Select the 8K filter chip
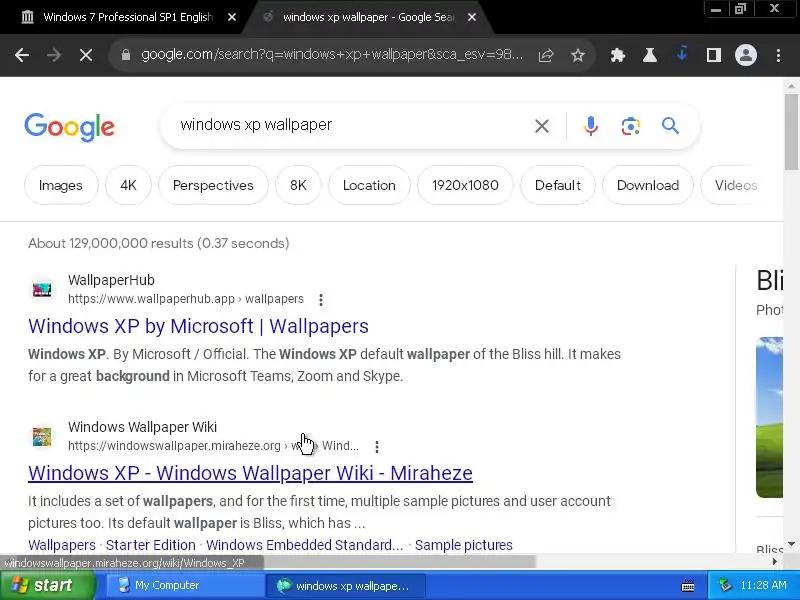 tap(298, 185)
